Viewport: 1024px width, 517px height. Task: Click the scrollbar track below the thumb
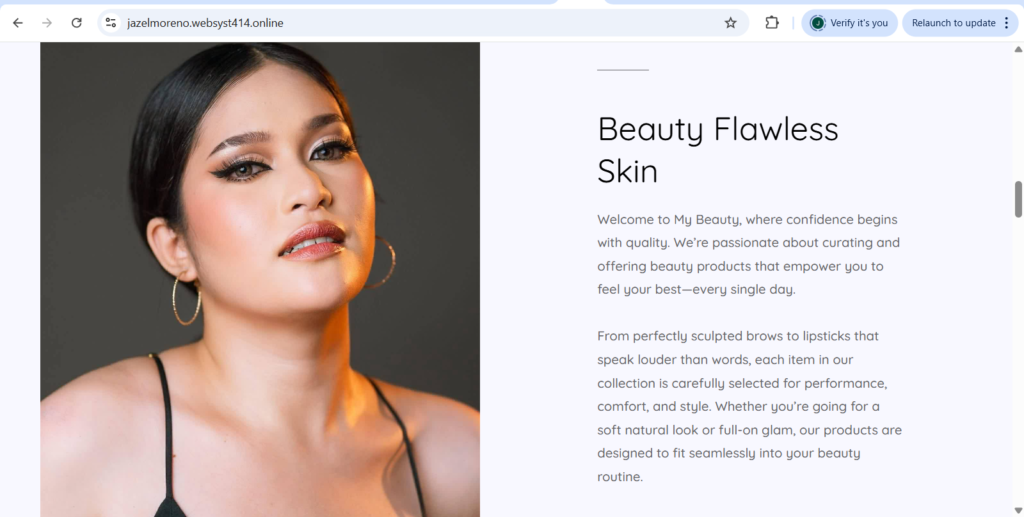click(x=1018, y=359)
